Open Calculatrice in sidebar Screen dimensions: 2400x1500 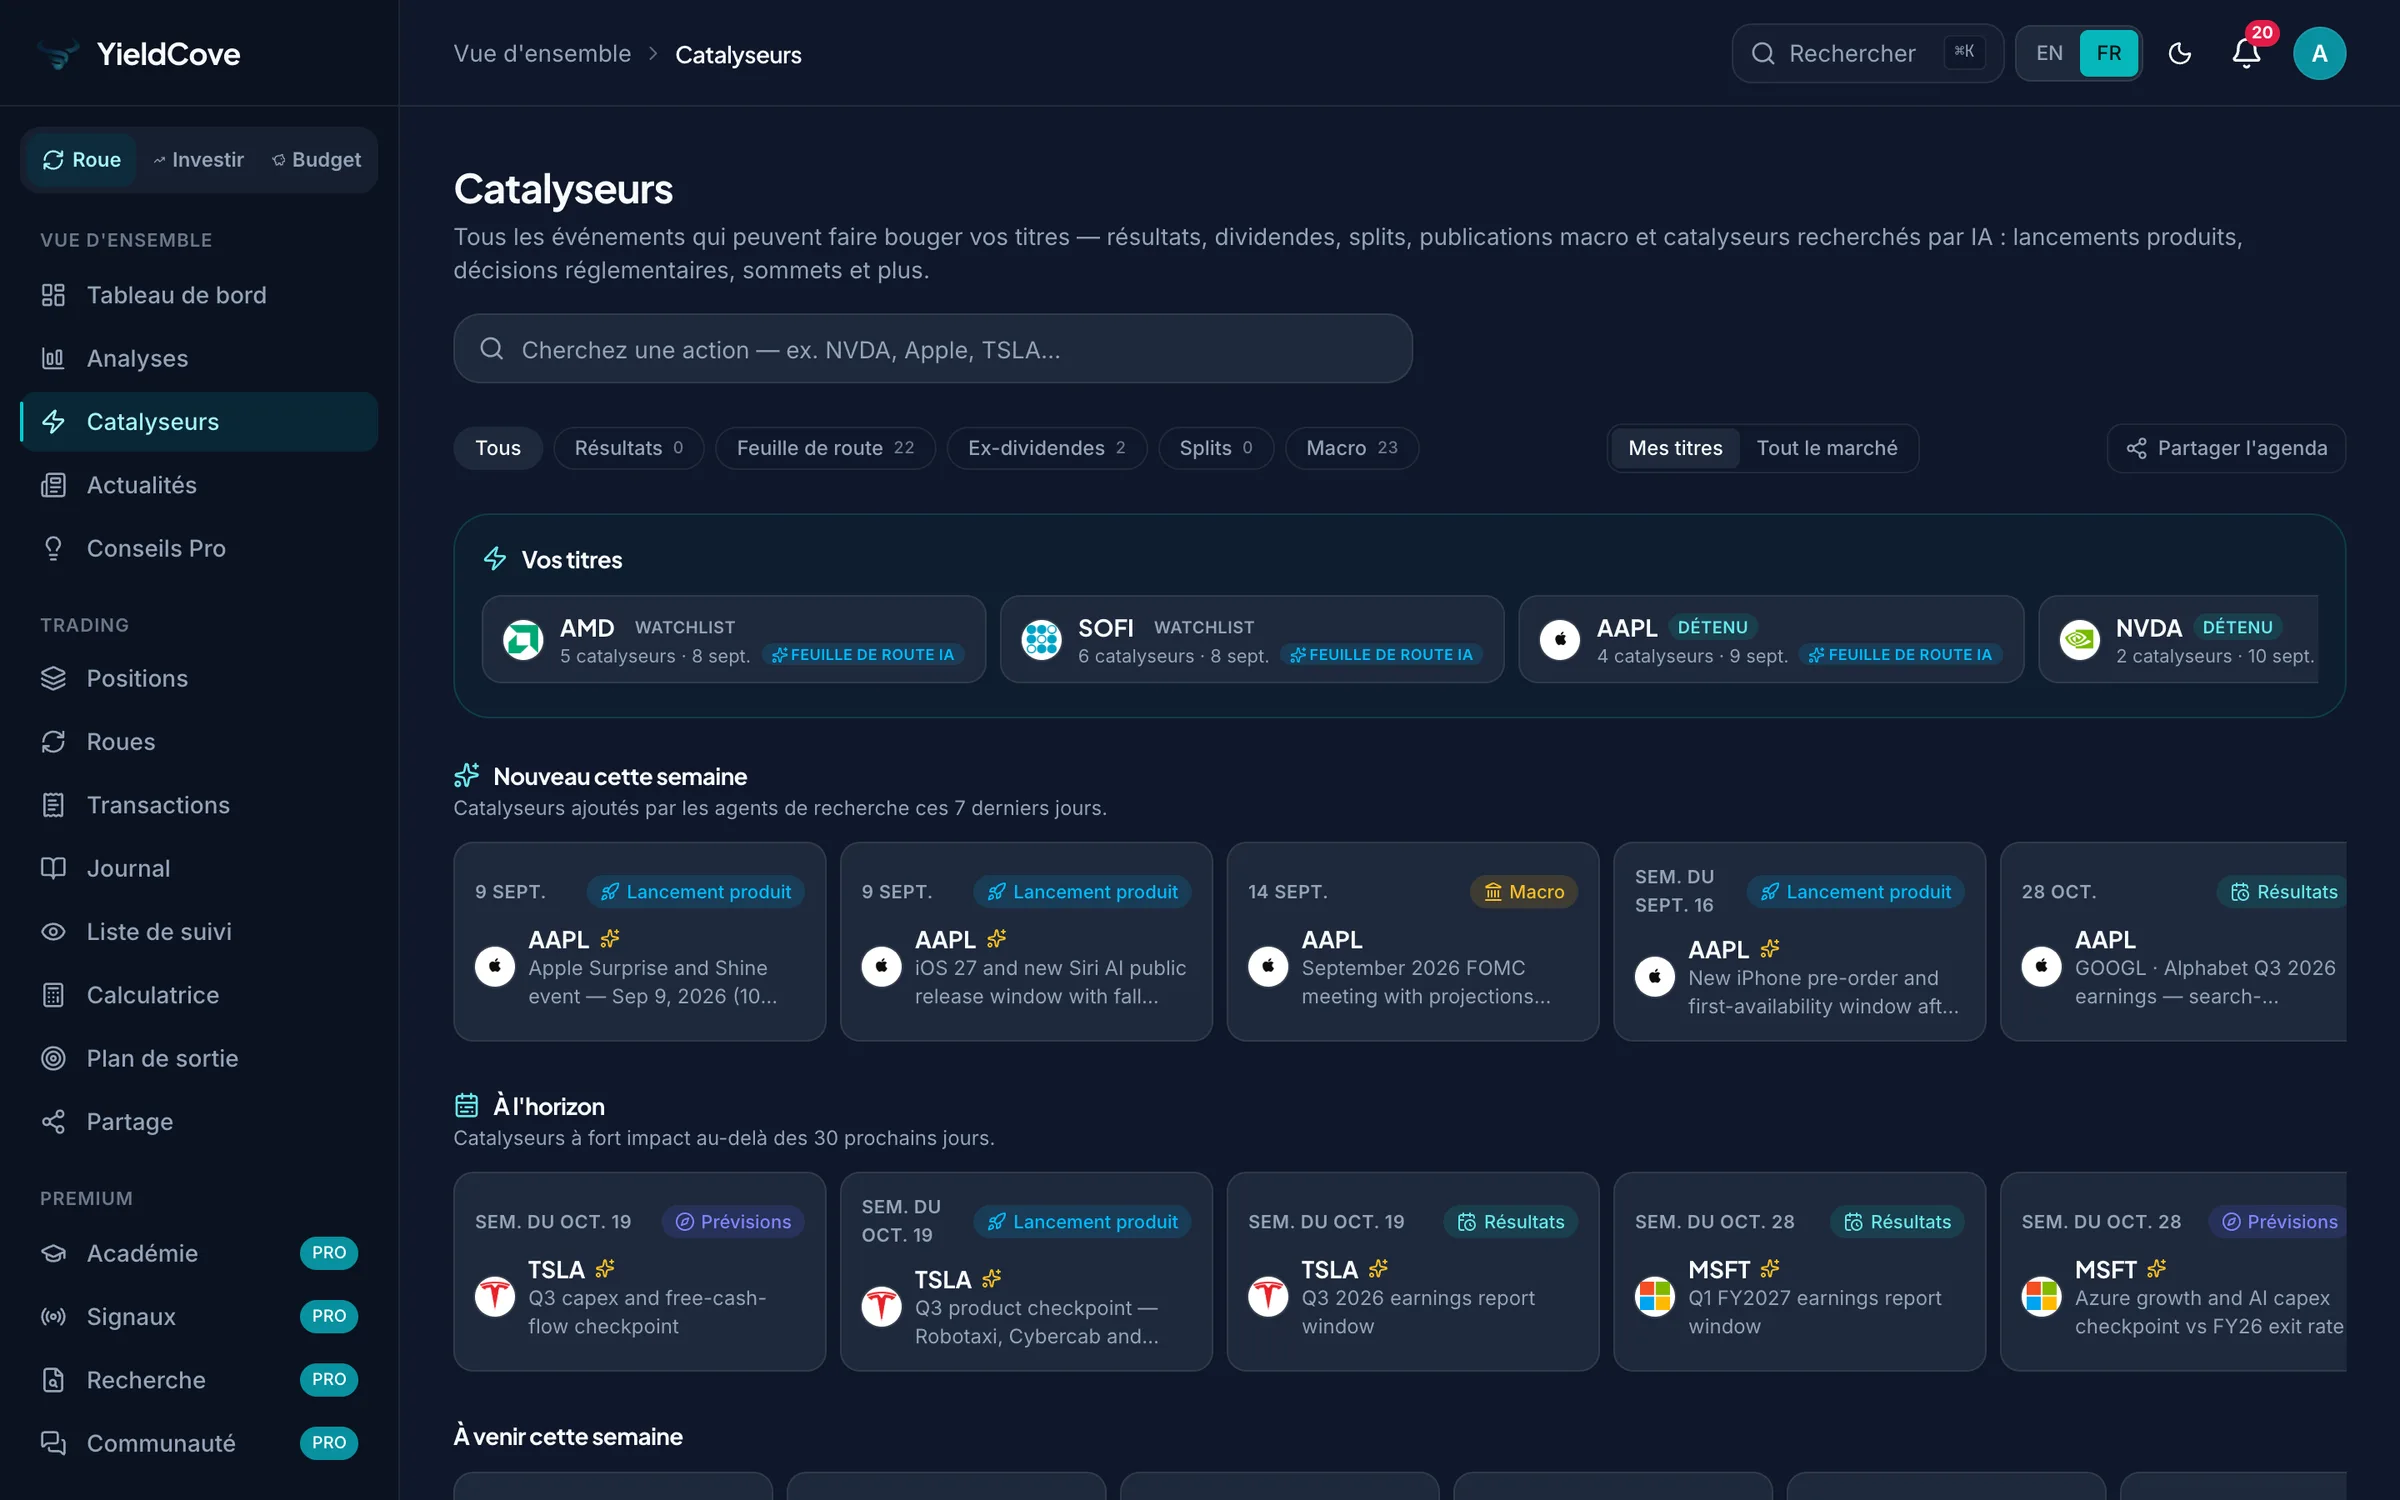point(199,995)
